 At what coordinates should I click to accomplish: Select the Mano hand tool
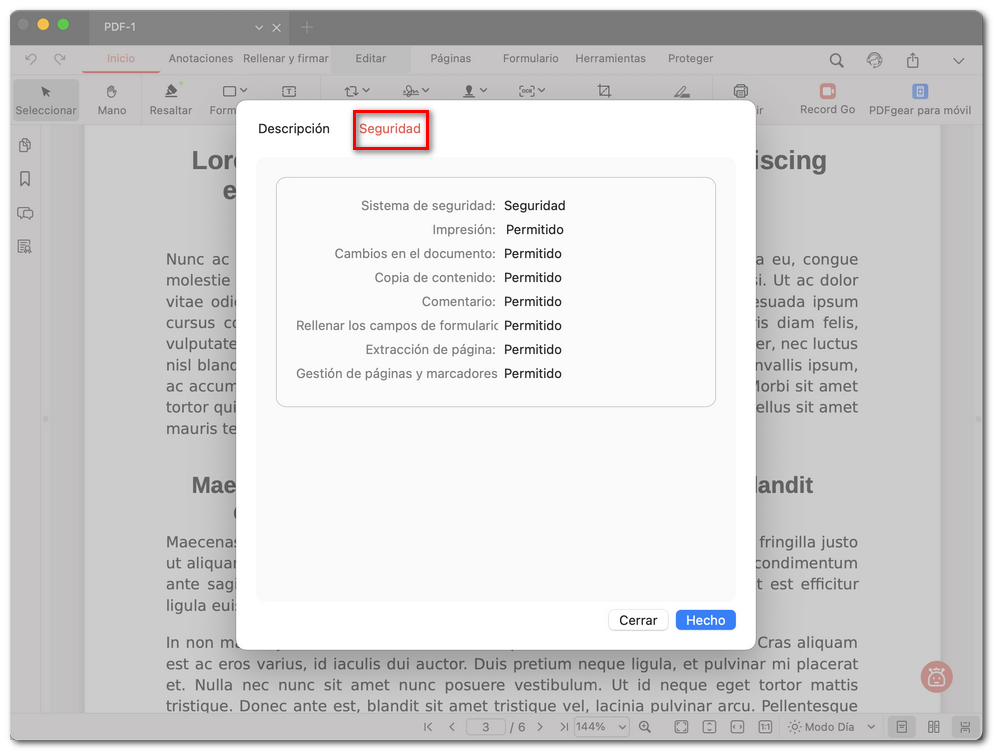click(111, 98)
